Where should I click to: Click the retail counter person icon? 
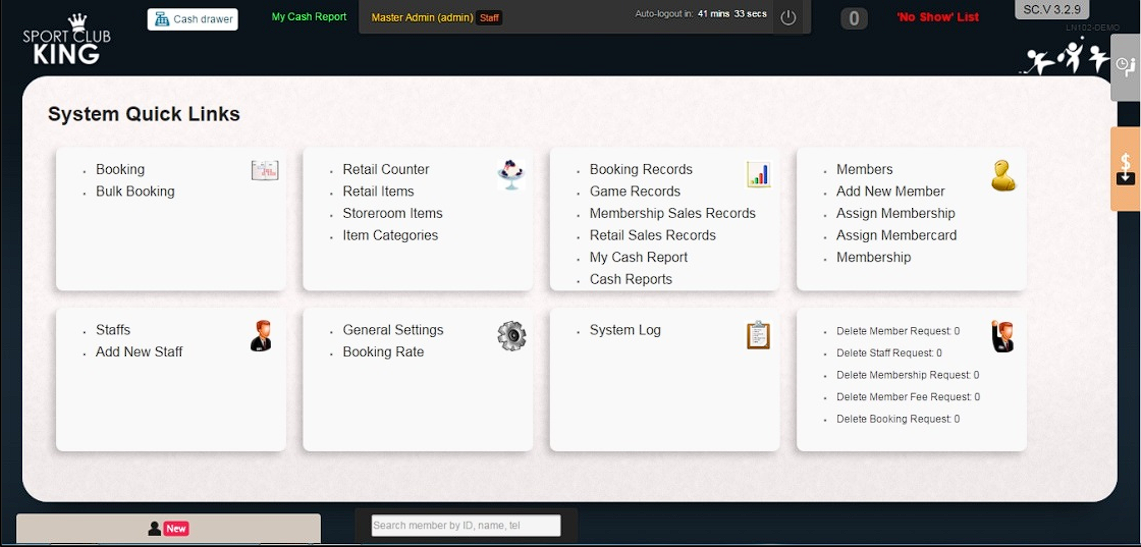(x=511, y=174)
